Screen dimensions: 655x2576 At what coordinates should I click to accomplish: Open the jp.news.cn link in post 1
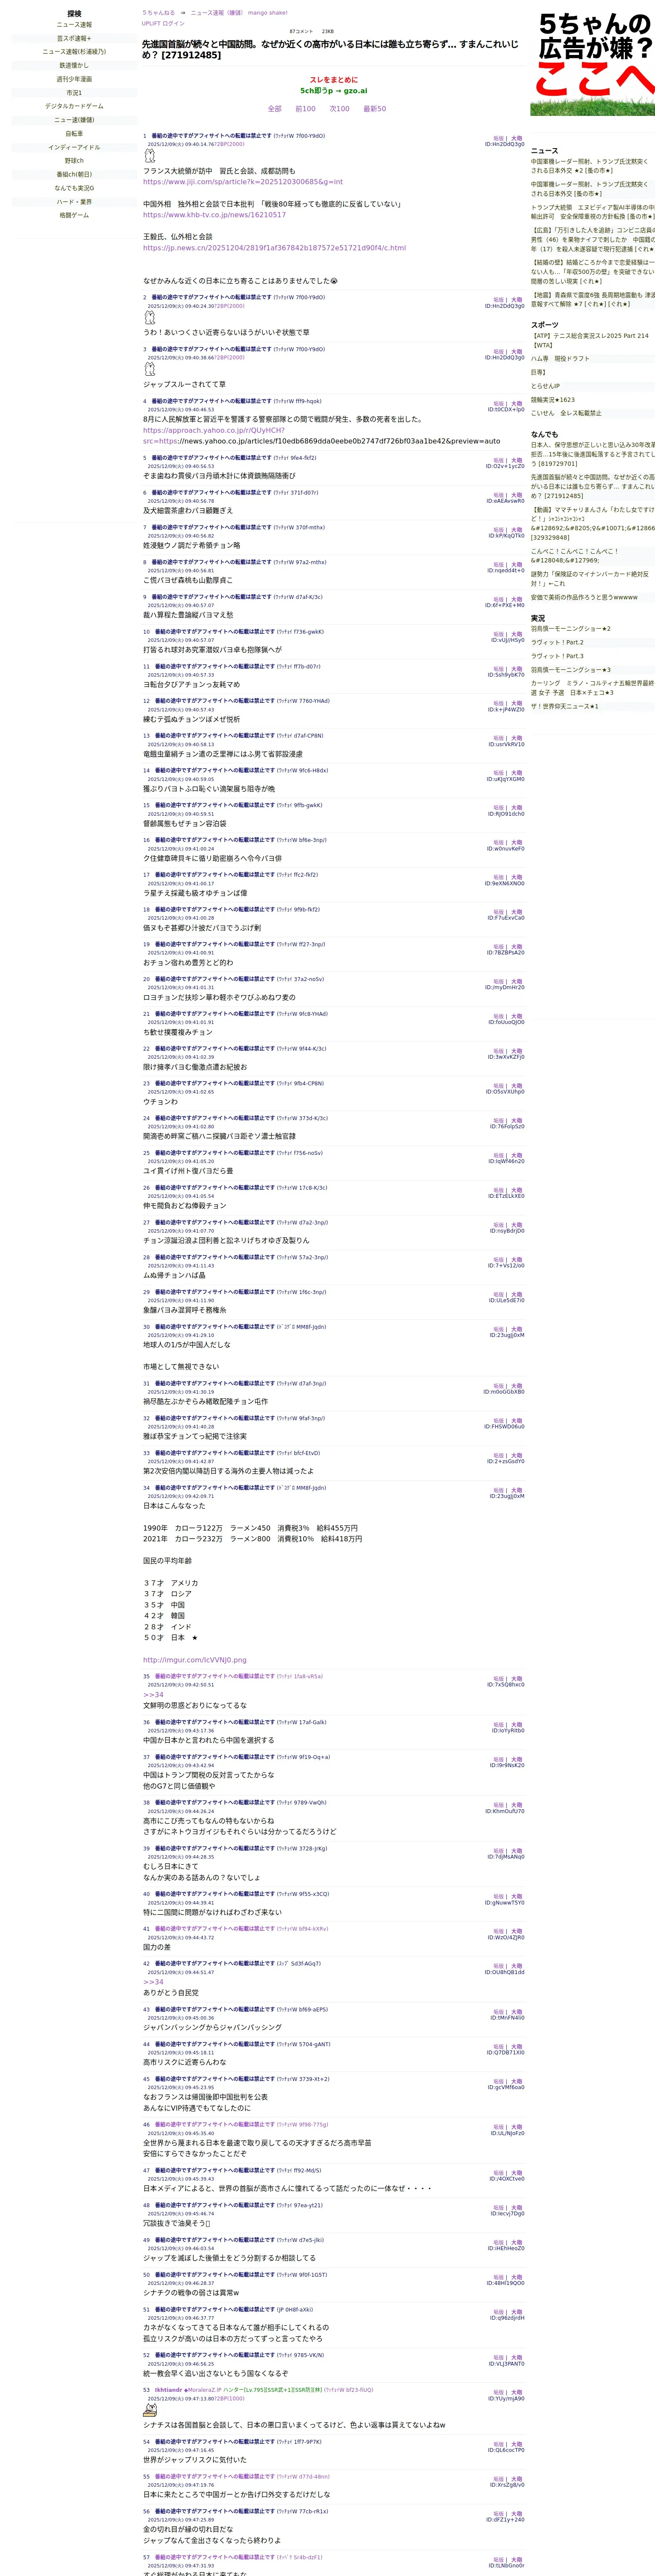(x=274, y=248)
